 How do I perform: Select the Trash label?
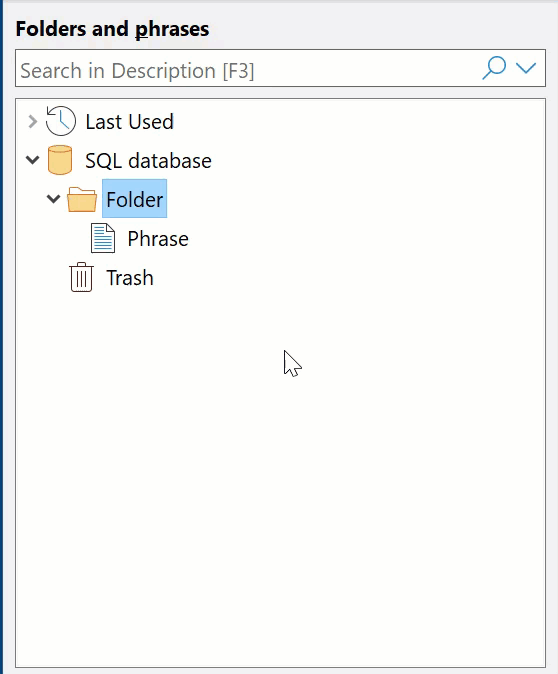130,278
